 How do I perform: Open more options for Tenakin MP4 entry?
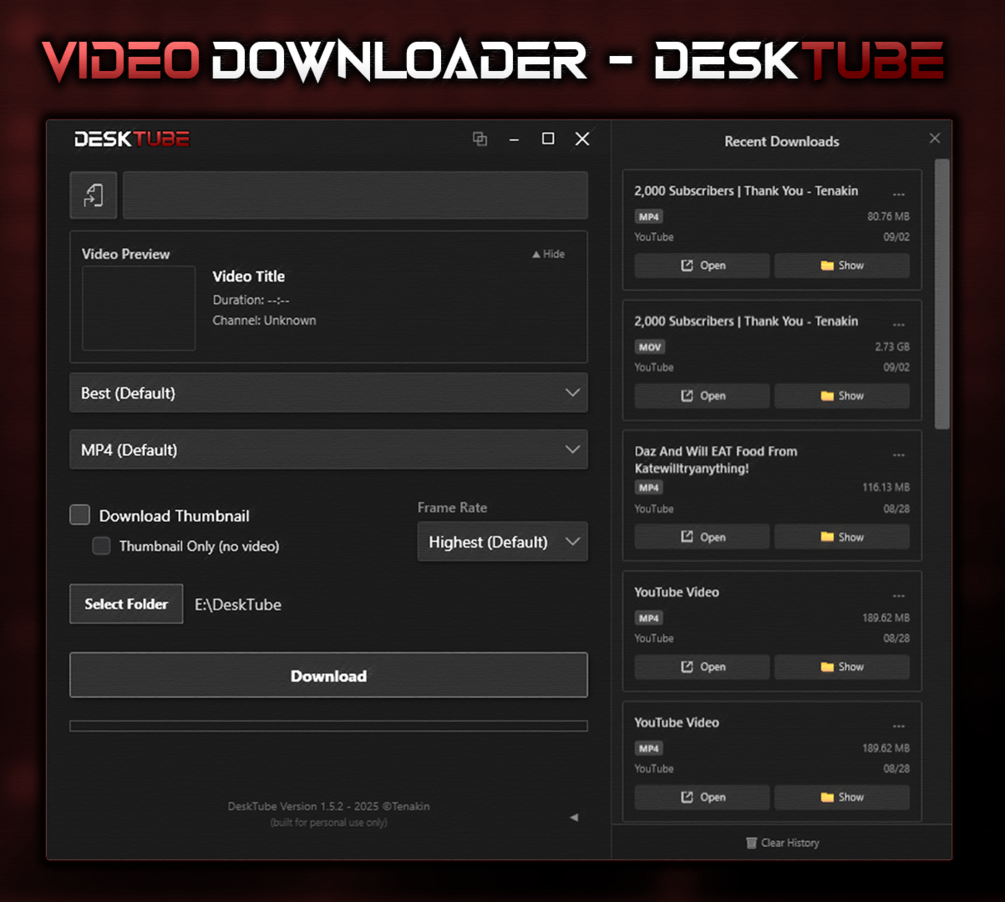pos(899,194)
